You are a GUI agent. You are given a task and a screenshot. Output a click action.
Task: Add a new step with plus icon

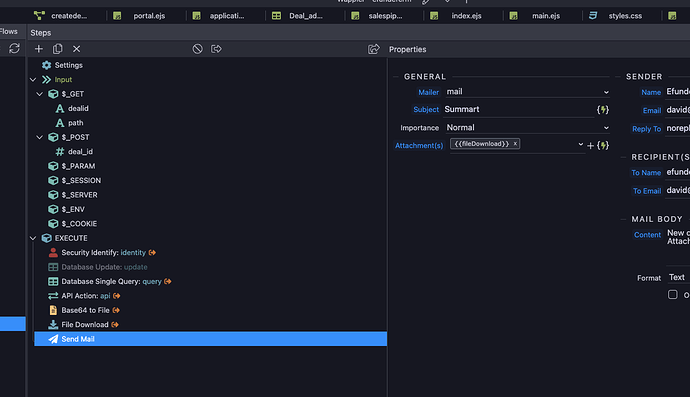click(x=39, y=49)
